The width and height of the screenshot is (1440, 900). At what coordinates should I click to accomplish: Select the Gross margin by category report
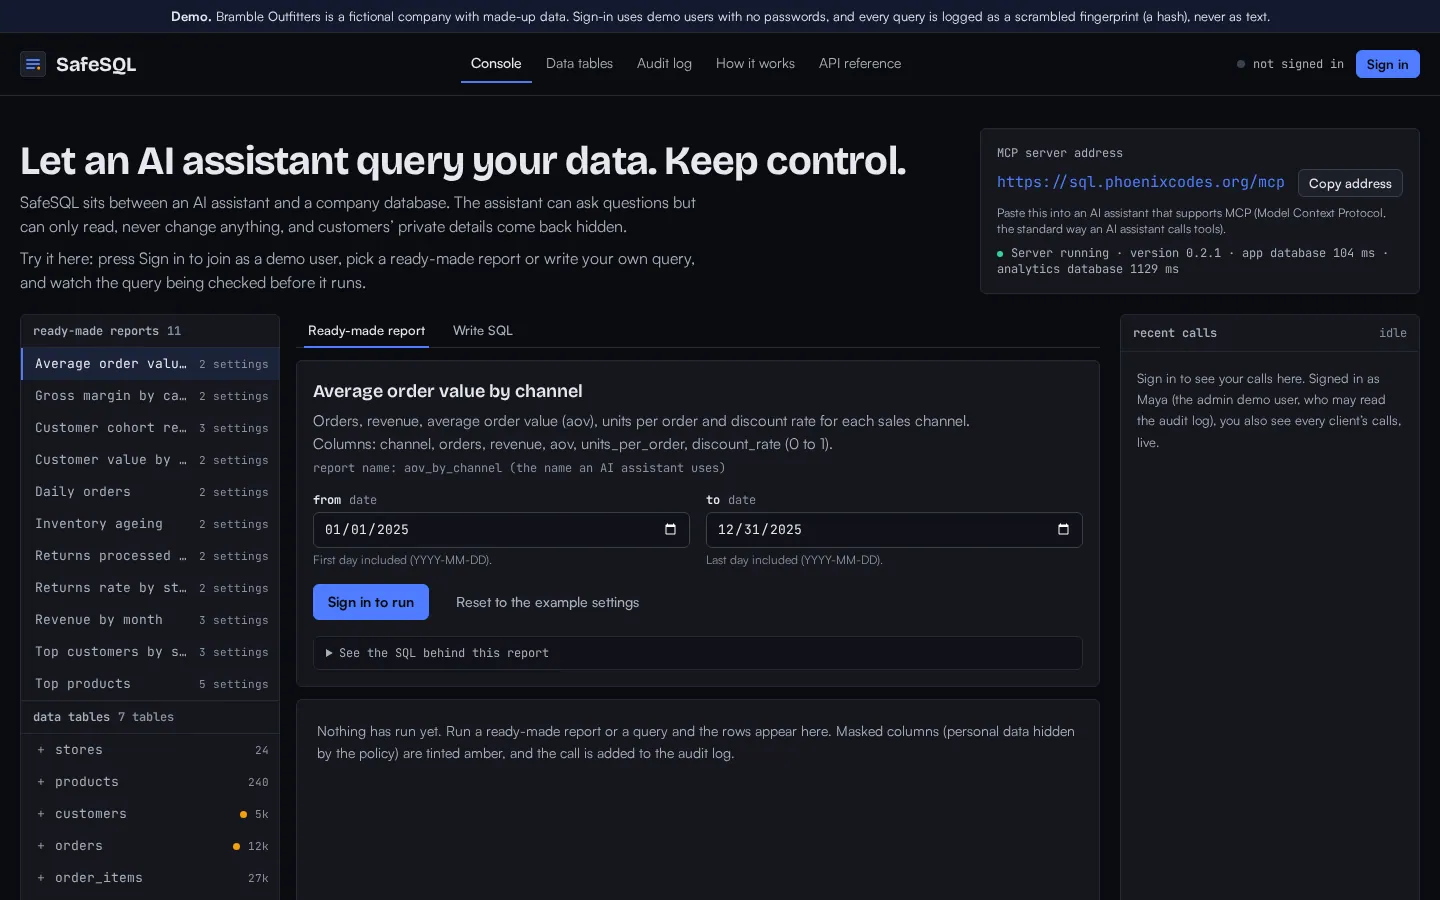(x=150, y=396)
